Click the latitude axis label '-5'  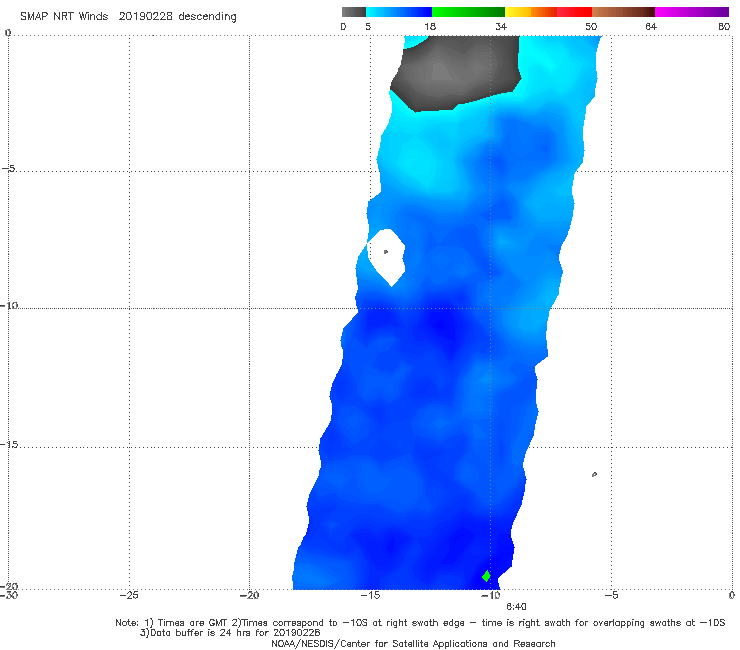click(x=9, y=169)
